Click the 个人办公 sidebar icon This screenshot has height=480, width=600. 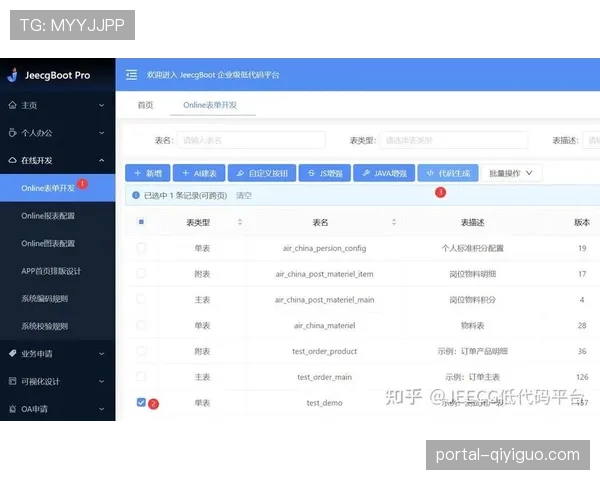click(13, 132)
